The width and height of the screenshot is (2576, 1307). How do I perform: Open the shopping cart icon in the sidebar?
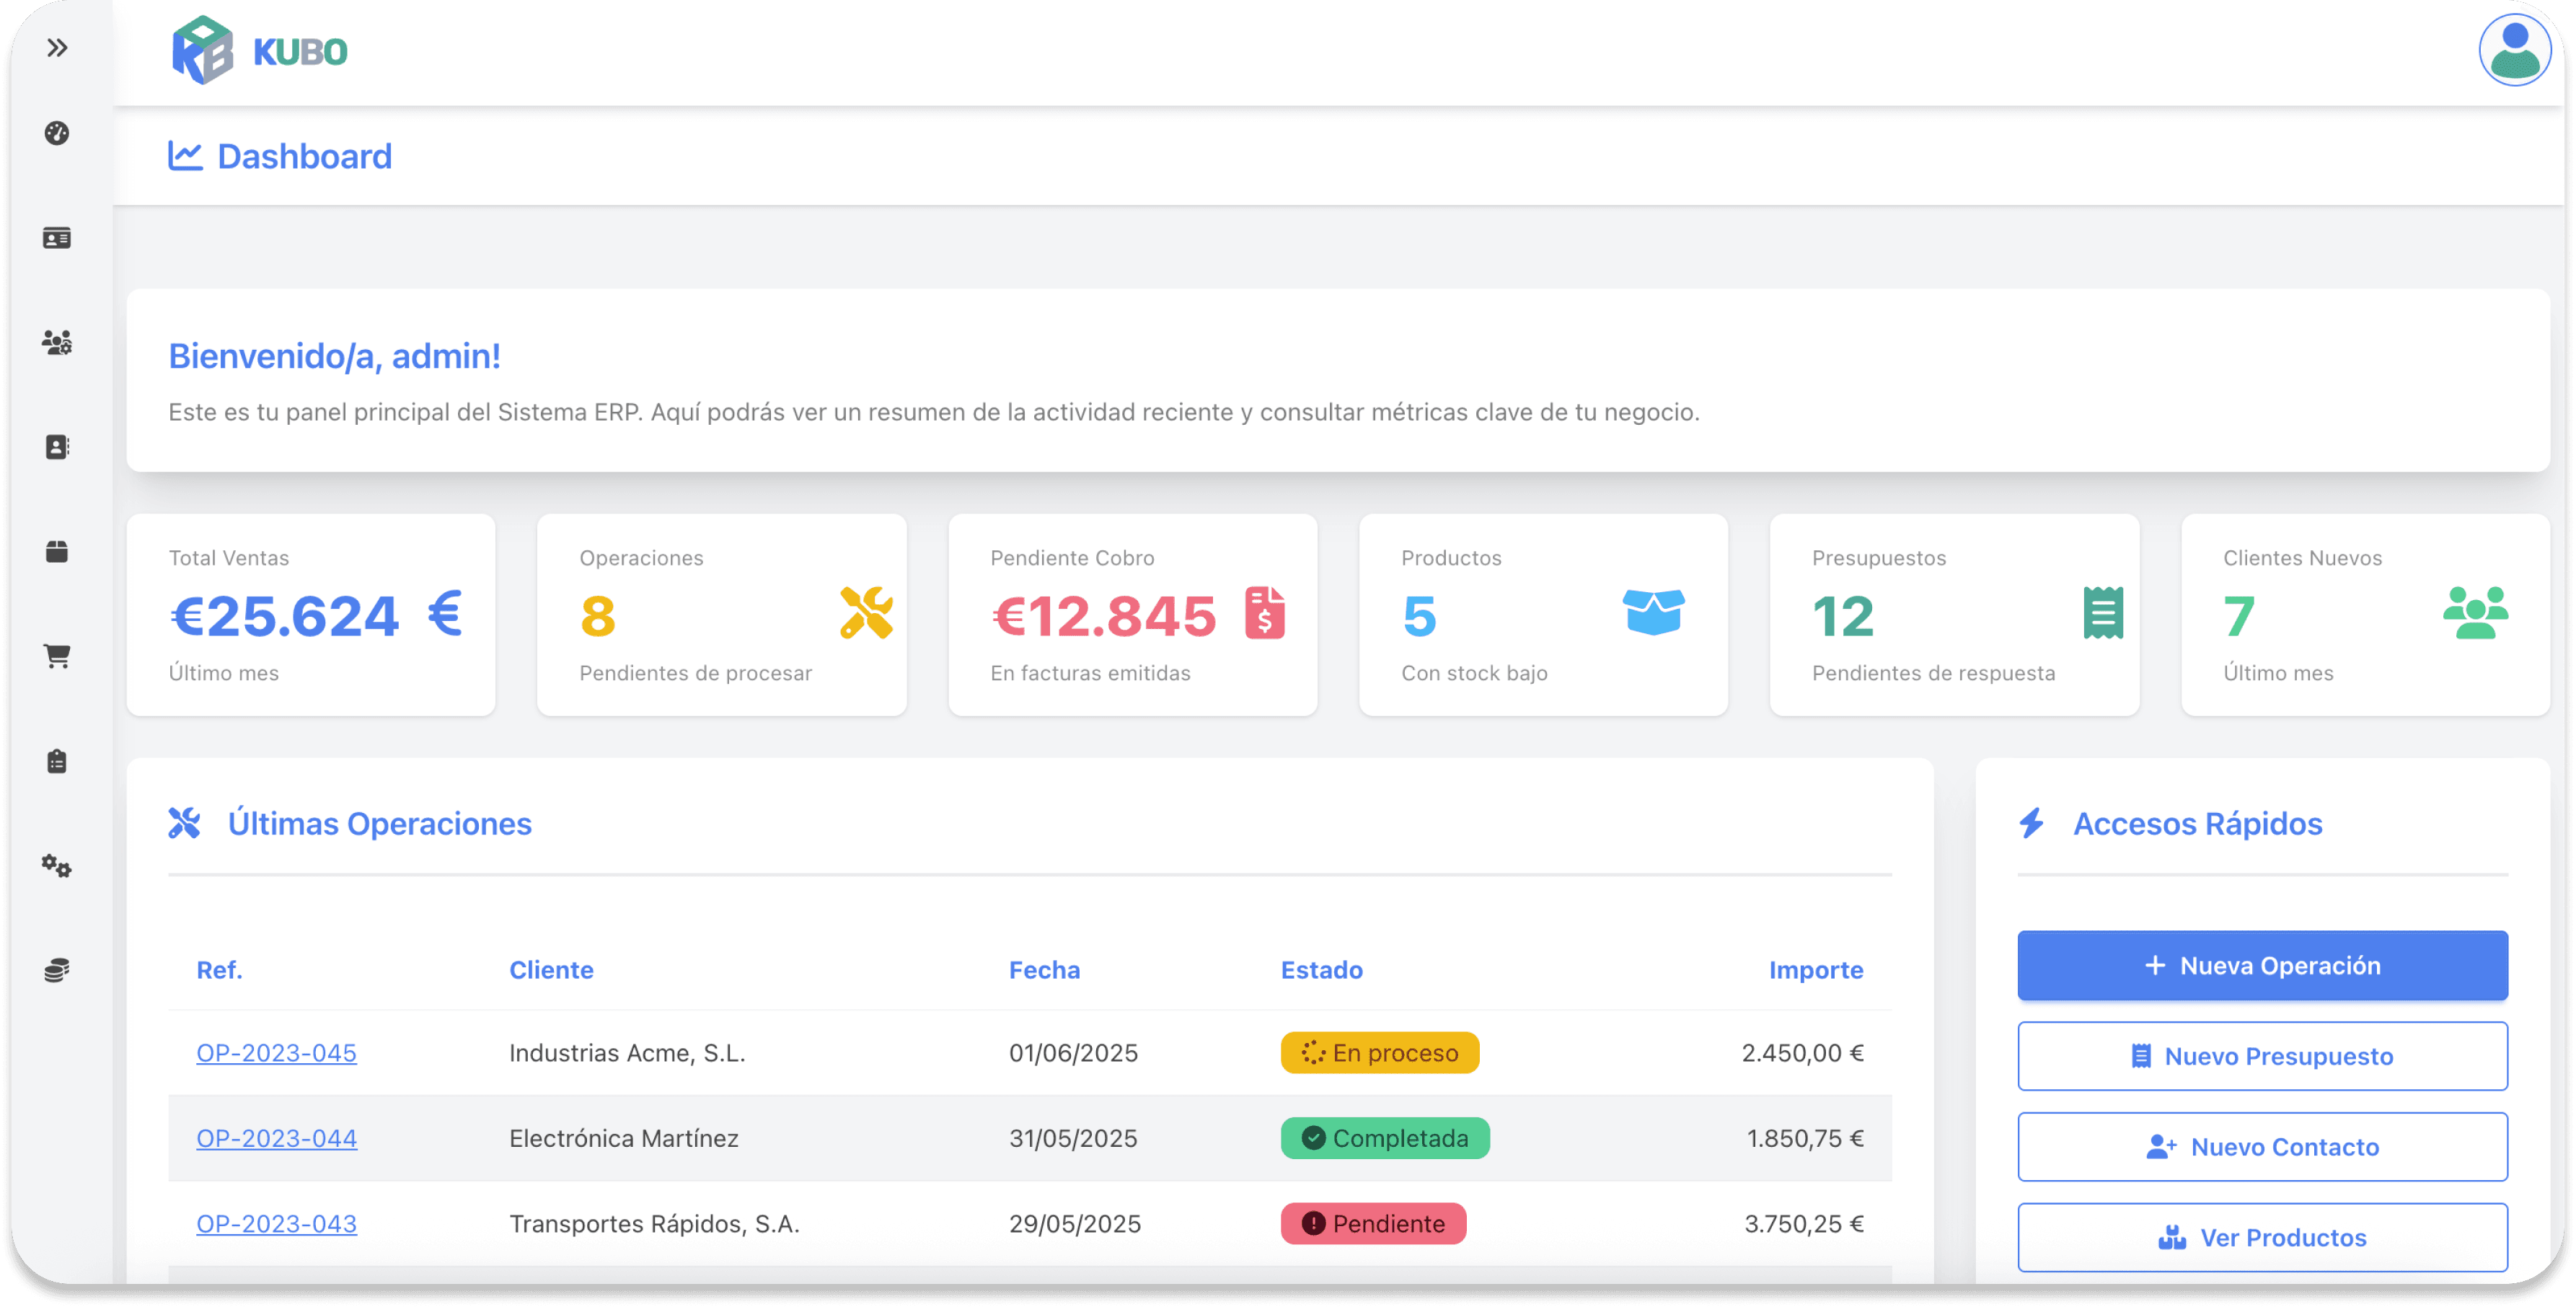click(x=57, y=656)
